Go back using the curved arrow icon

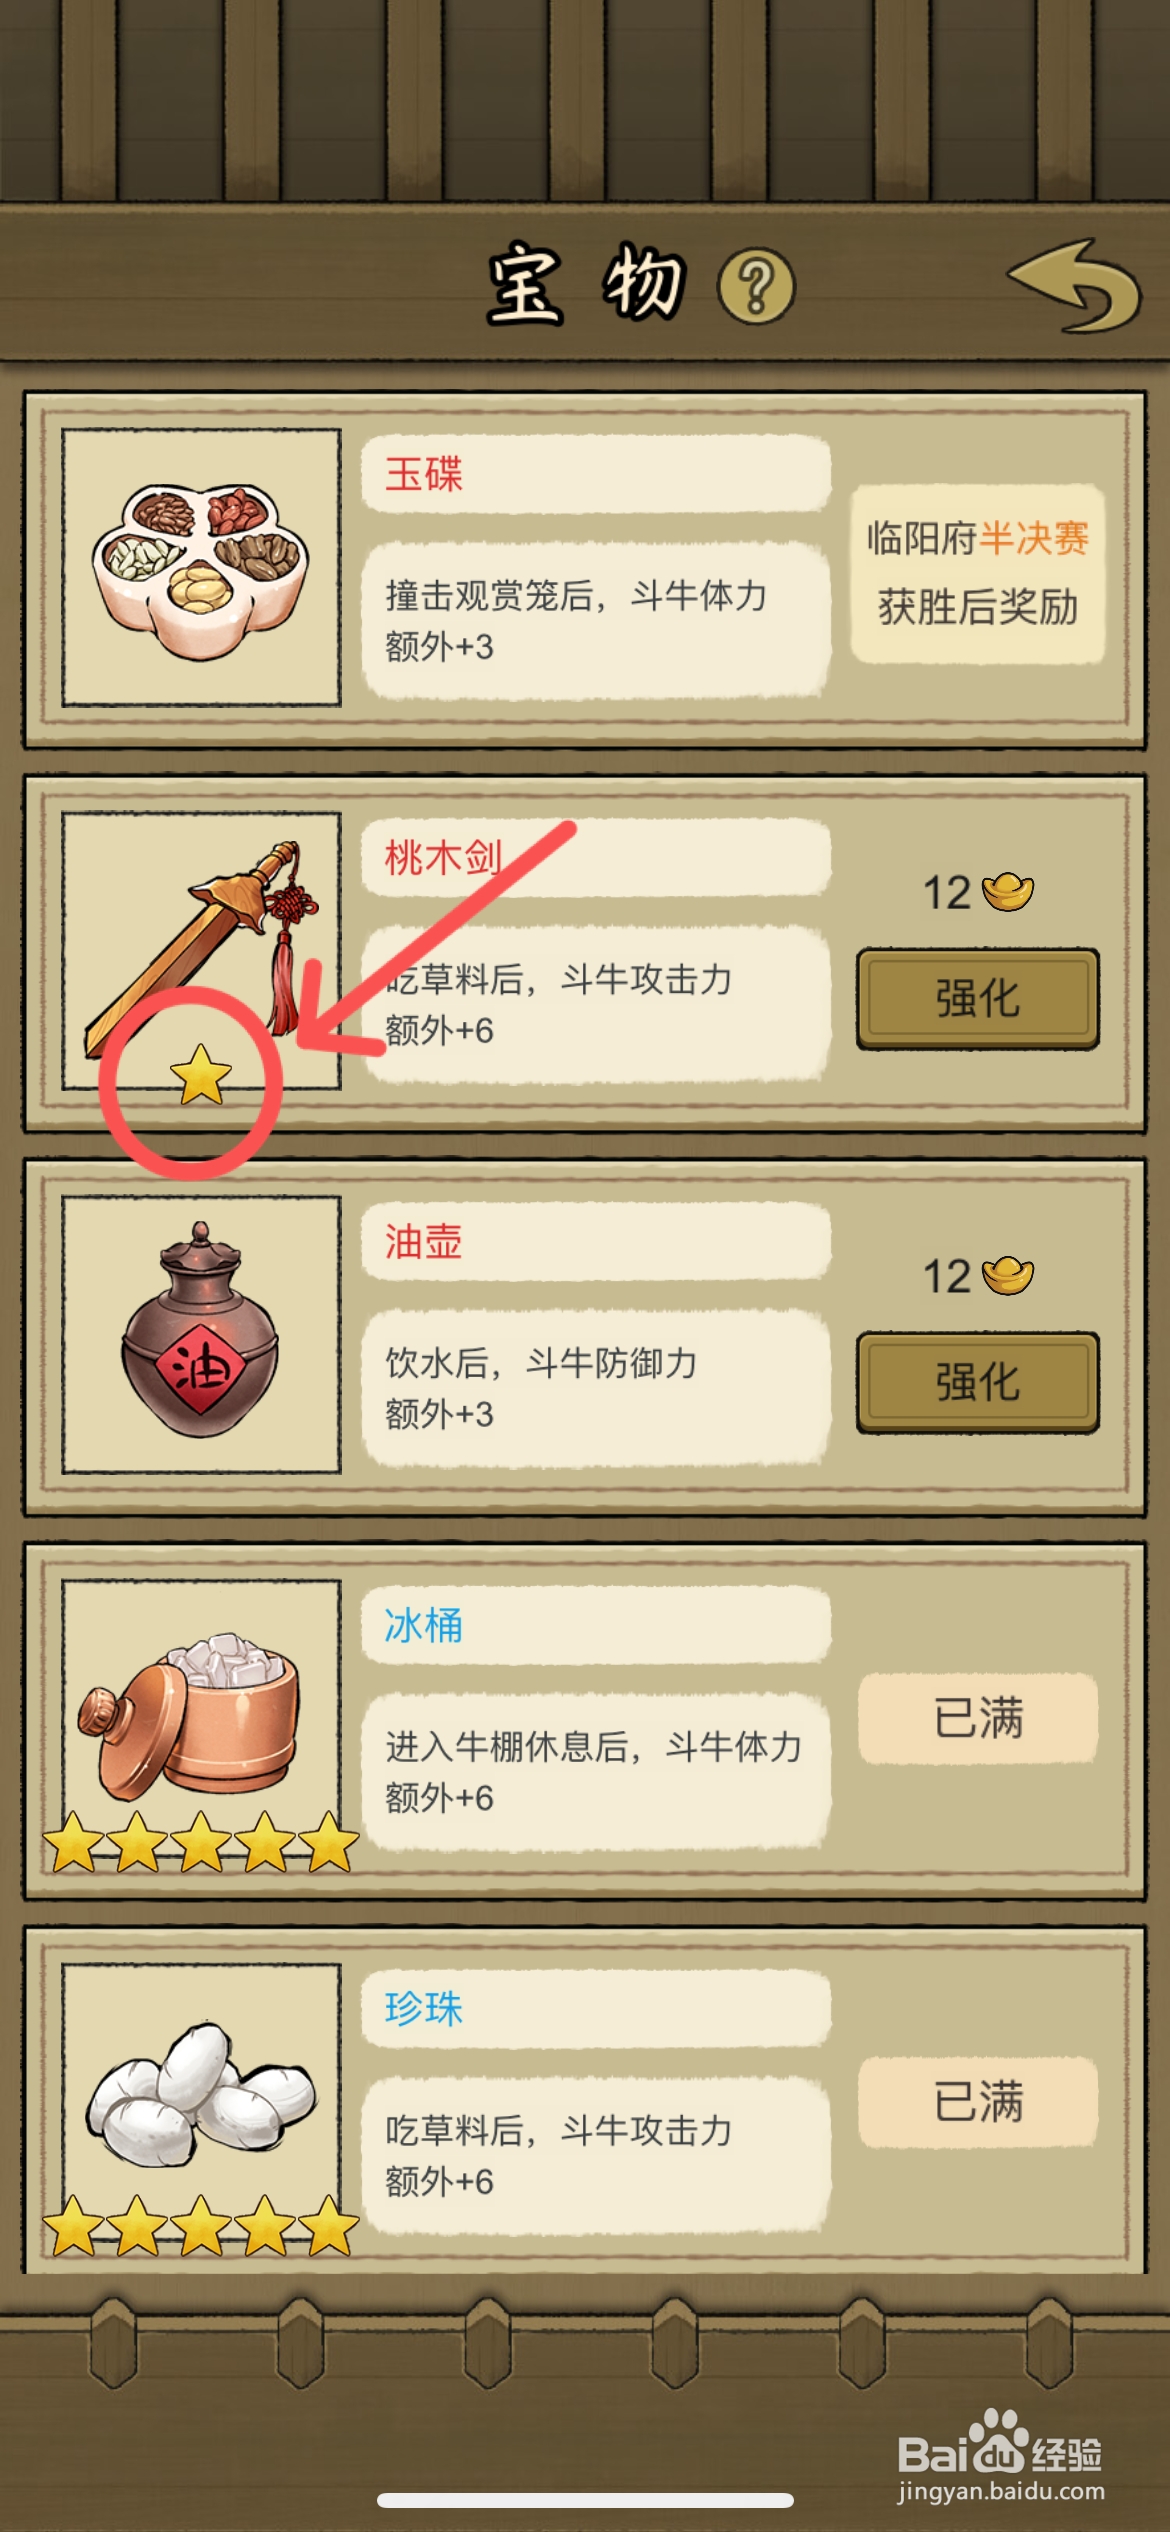1075,286
